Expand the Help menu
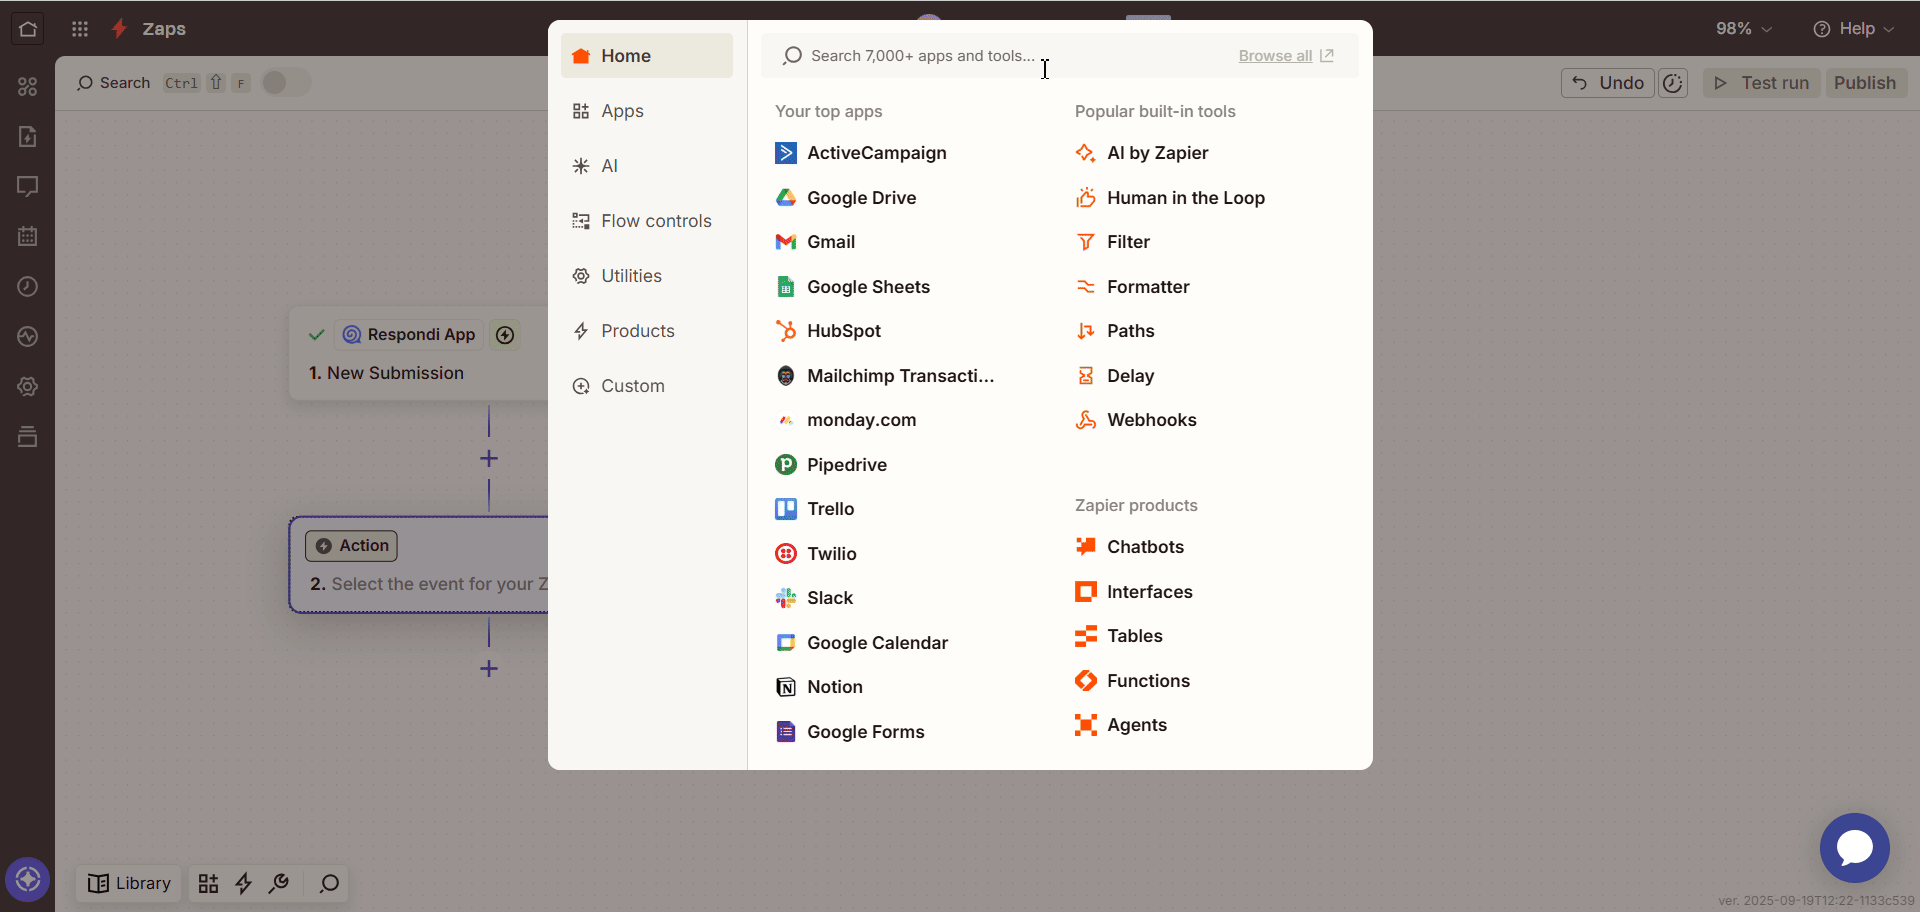1920x912 pixels. (1853, 29)
